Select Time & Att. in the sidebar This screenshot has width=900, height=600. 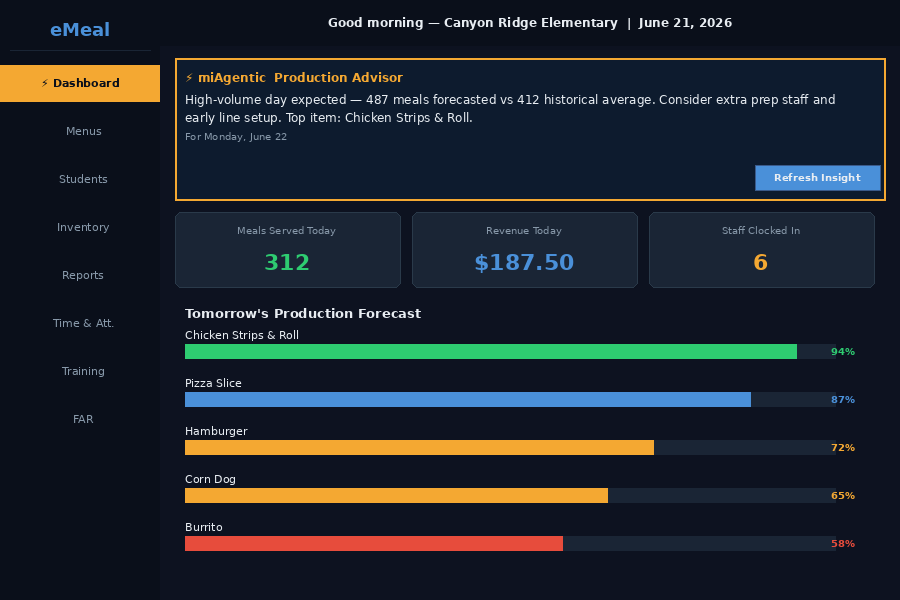pos(83,323)
